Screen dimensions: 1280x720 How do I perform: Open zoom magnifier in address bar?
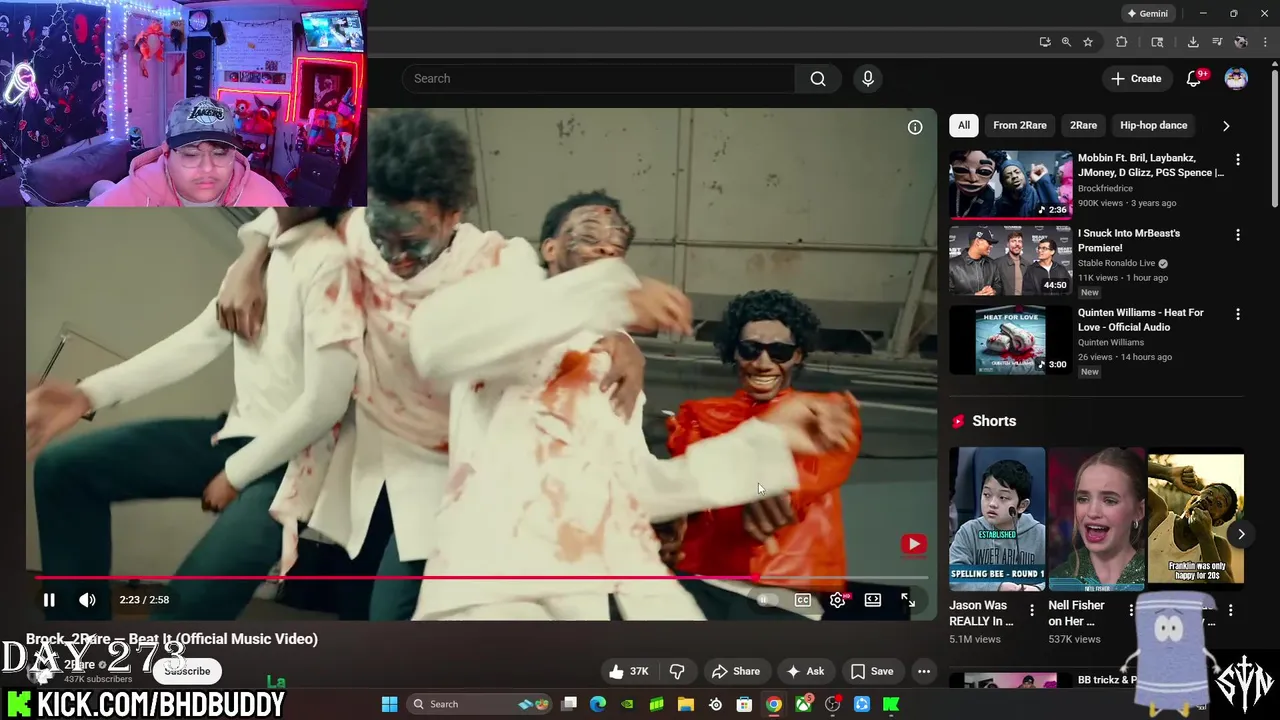point(1066,42)
